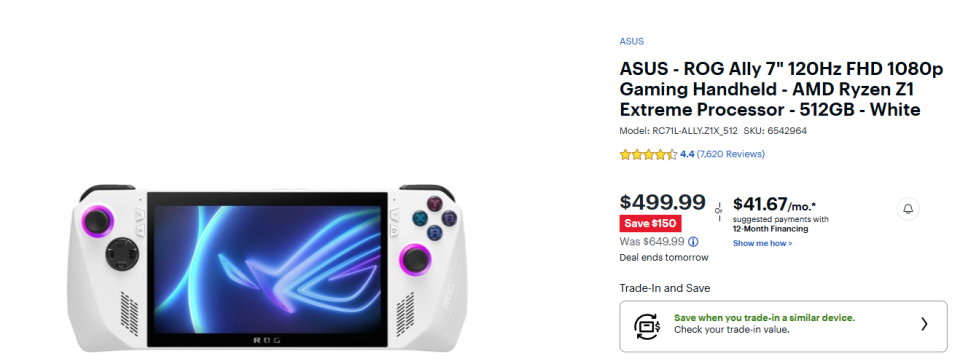Click the Trade-In and Save heading
The width and height of the screenshot is (960, 364).
click(x=665, y=288)
